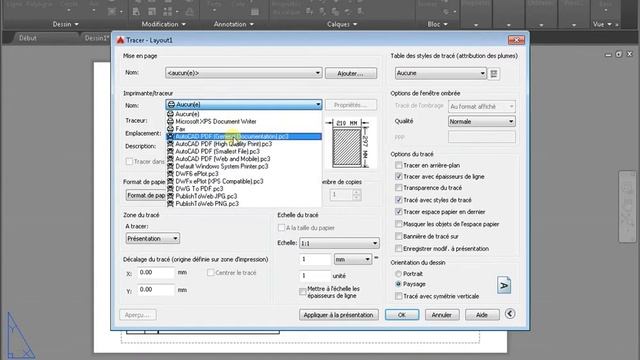
Task: Enable Transparence du tracé
Action: 399,188
